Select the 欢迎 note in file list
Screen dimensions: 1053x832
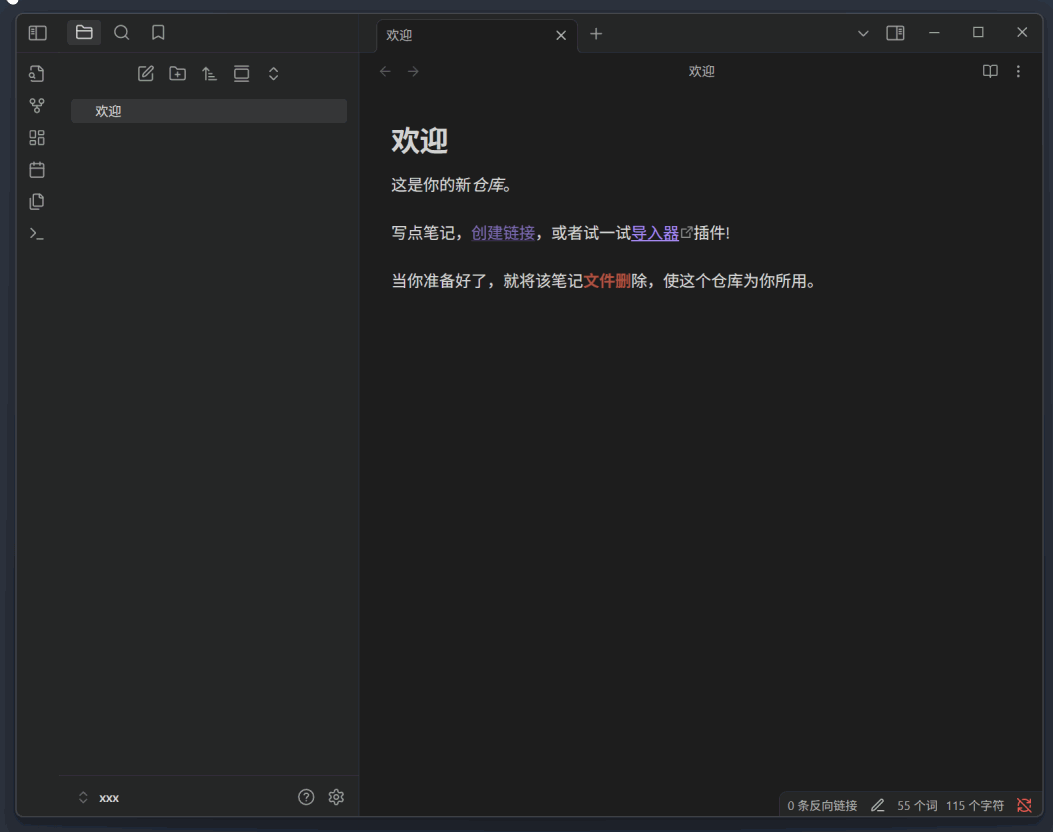pos(209,111)
